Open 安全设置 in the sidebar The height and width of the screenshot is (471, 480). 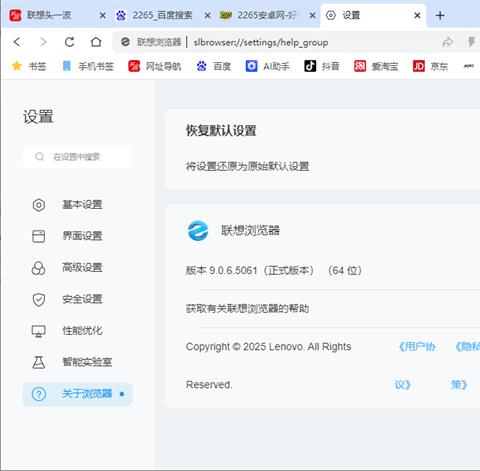(x=77, y=299)
